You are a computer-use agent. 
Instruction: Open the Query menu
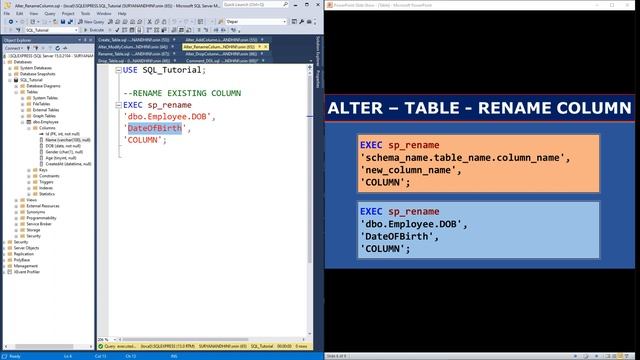[x=50, y=13]
